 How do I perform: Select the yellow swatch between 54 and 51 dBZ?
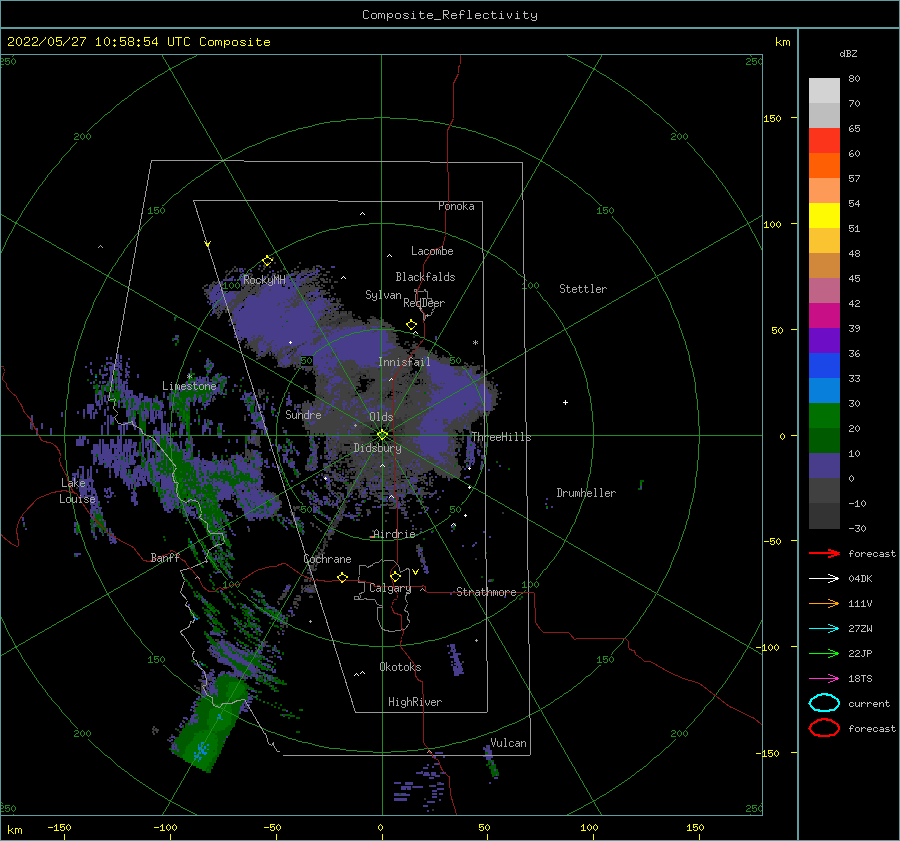824,216
